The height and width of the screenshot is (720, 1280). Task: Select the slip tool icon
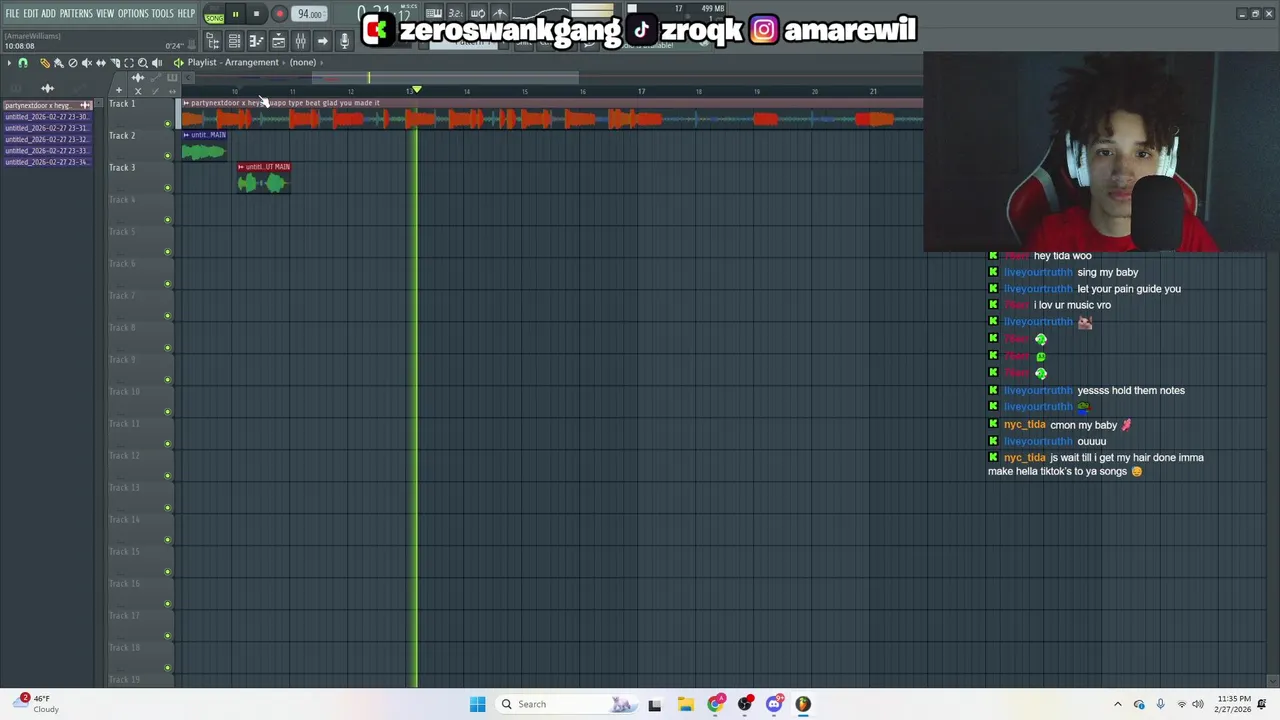click(x=100, y=63)
